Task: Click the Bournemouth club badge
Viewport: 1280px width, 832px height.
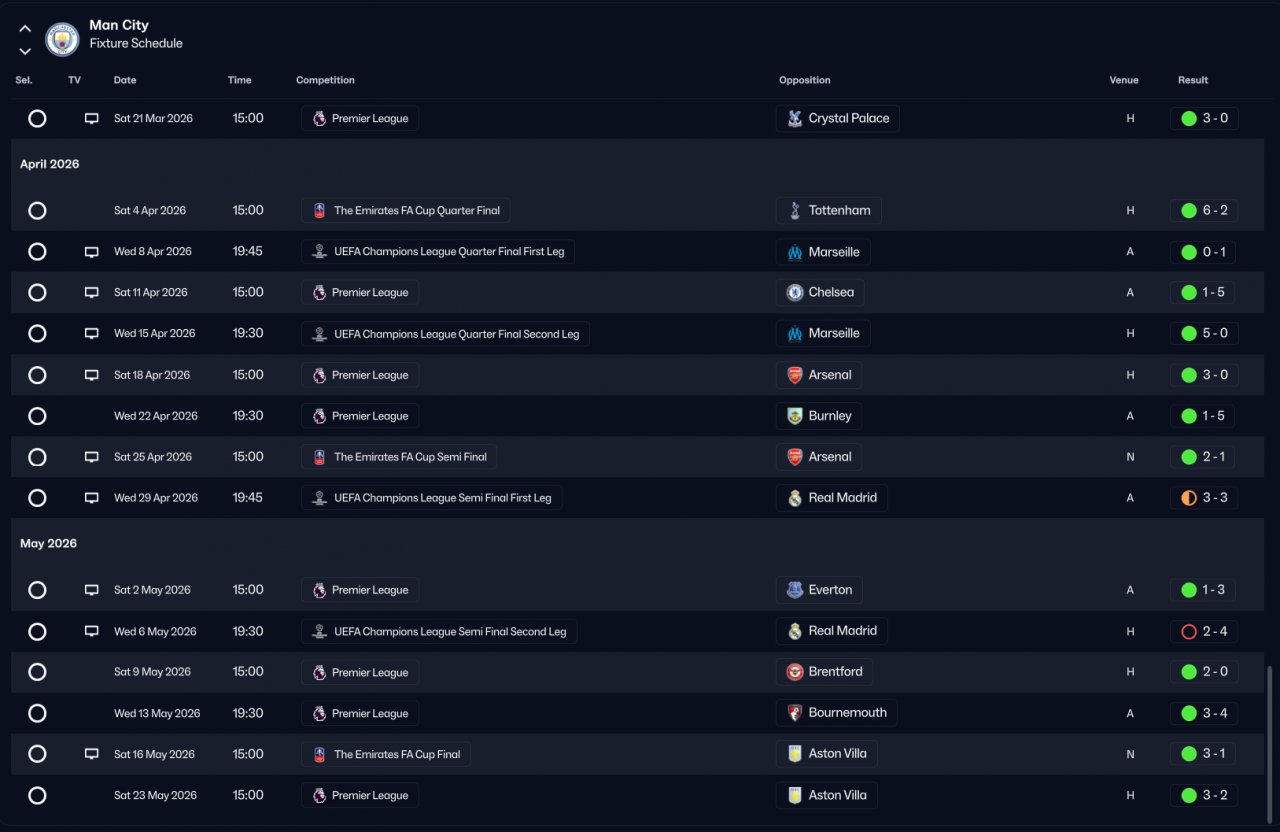Action: pyautogui.click(x=795, y=713)
